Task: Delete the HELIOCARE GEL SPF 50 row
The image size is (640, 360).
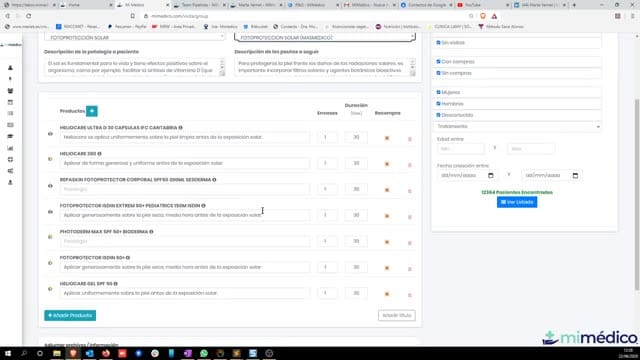Action: [410, 295]
